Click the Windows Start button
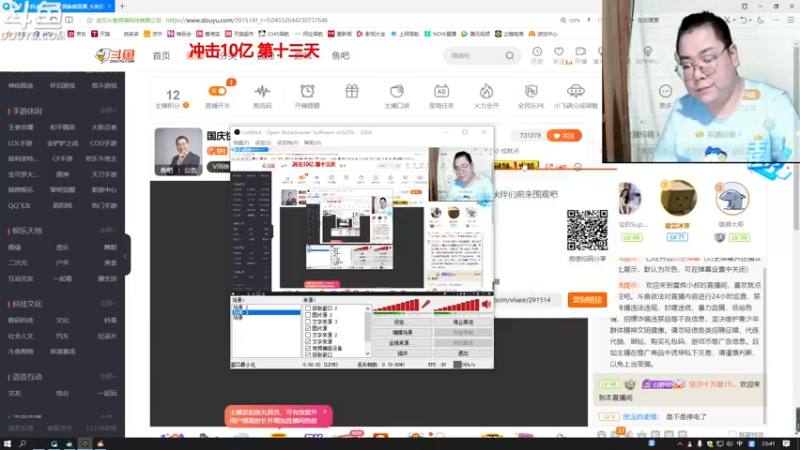 (7, 444)
